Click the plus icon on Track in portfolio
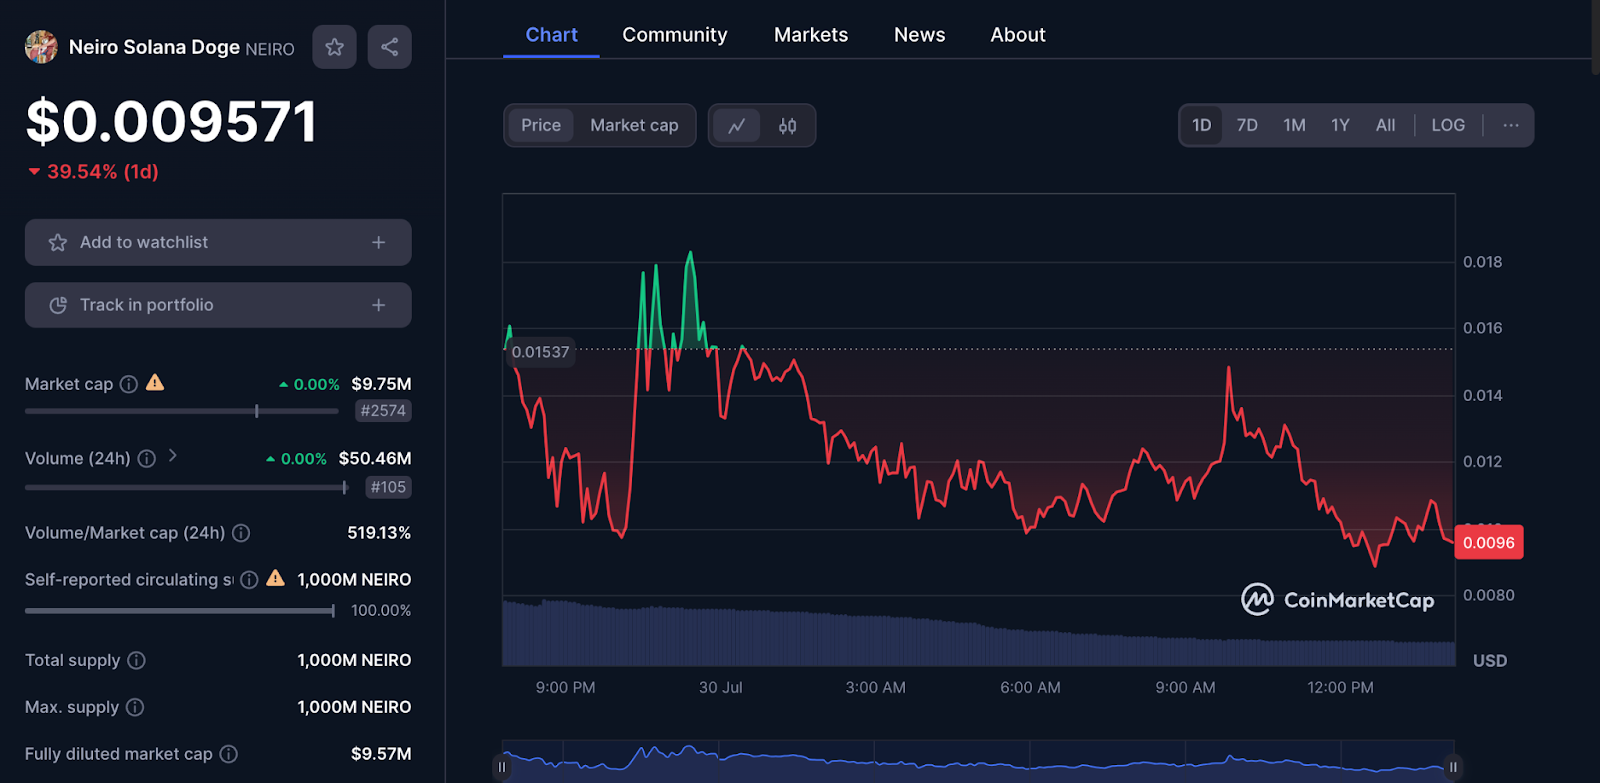 (379, 305)
